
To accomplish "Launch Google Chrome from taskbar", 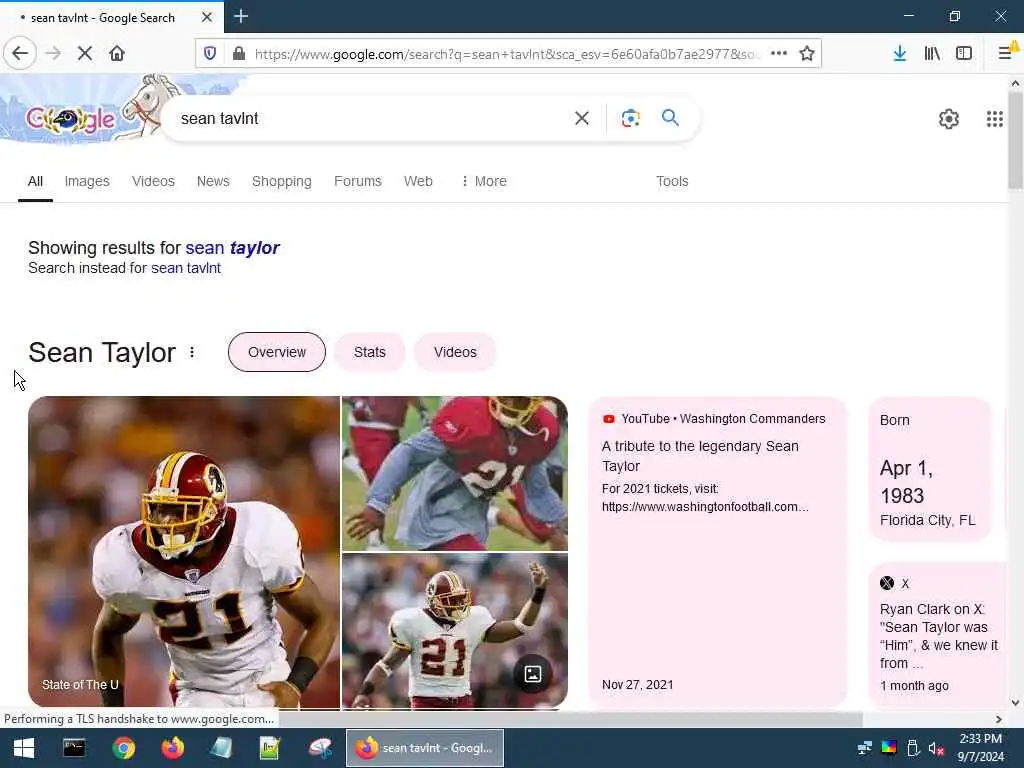I will coord(123,748).
